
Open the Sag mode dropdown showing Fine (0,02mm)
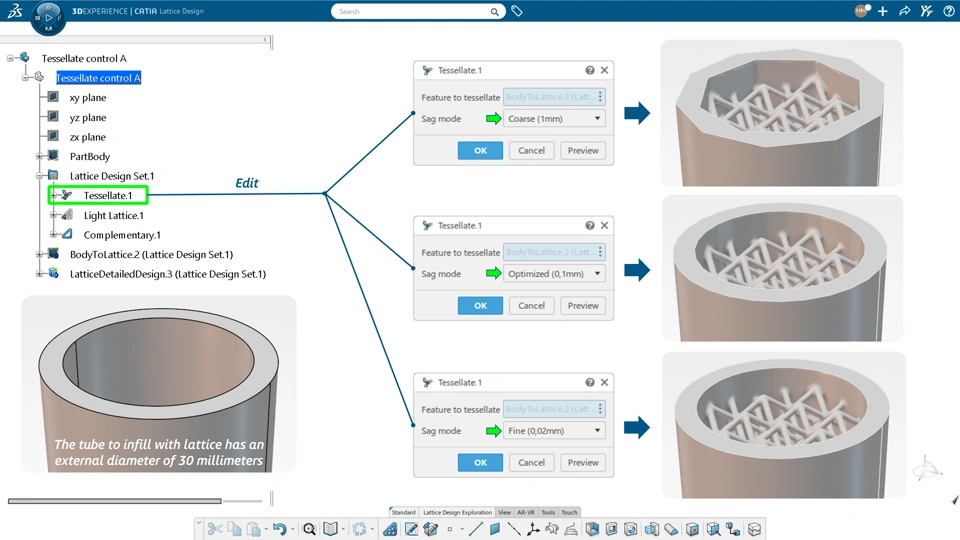pyautogui.click(x=554, y=430)
